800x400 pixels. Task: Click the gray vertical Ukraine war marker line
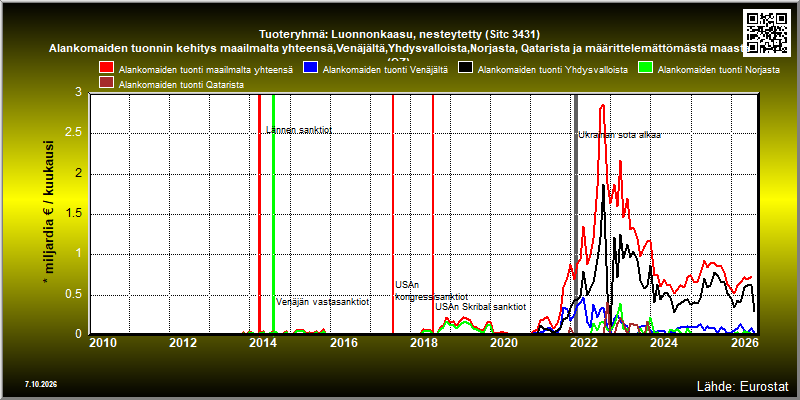click(576, 214)
